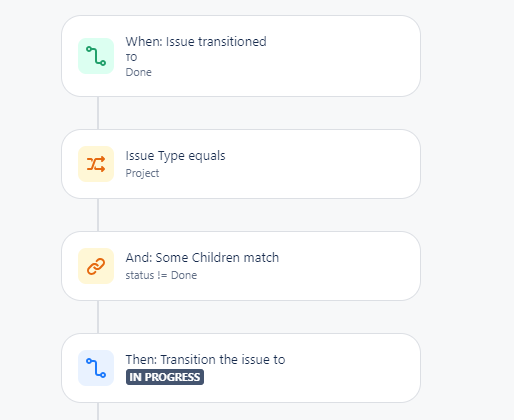Image resolution: width=514 pixels, height=420 pixels.
Task: Open the "When: Issue transitioned" trigger title
Action: tap(196, 42)
